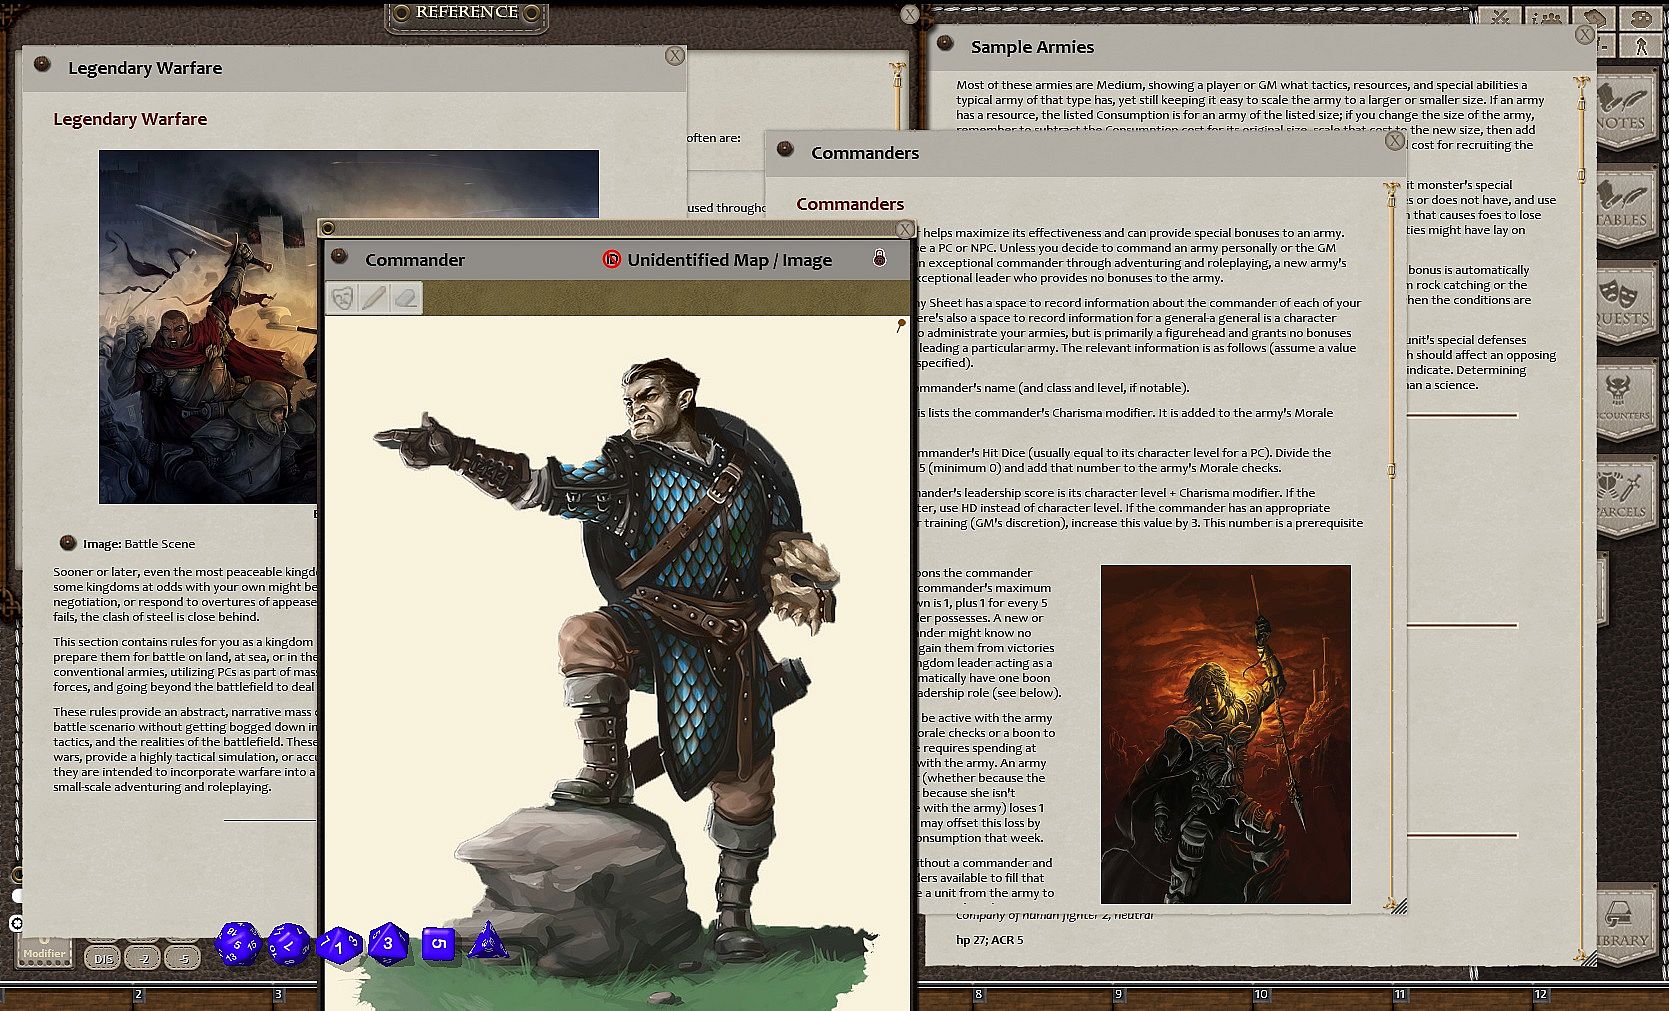Pick the blue d12 die
The width and height of the screenshot is (1669, 1011).
click(288, 944)
